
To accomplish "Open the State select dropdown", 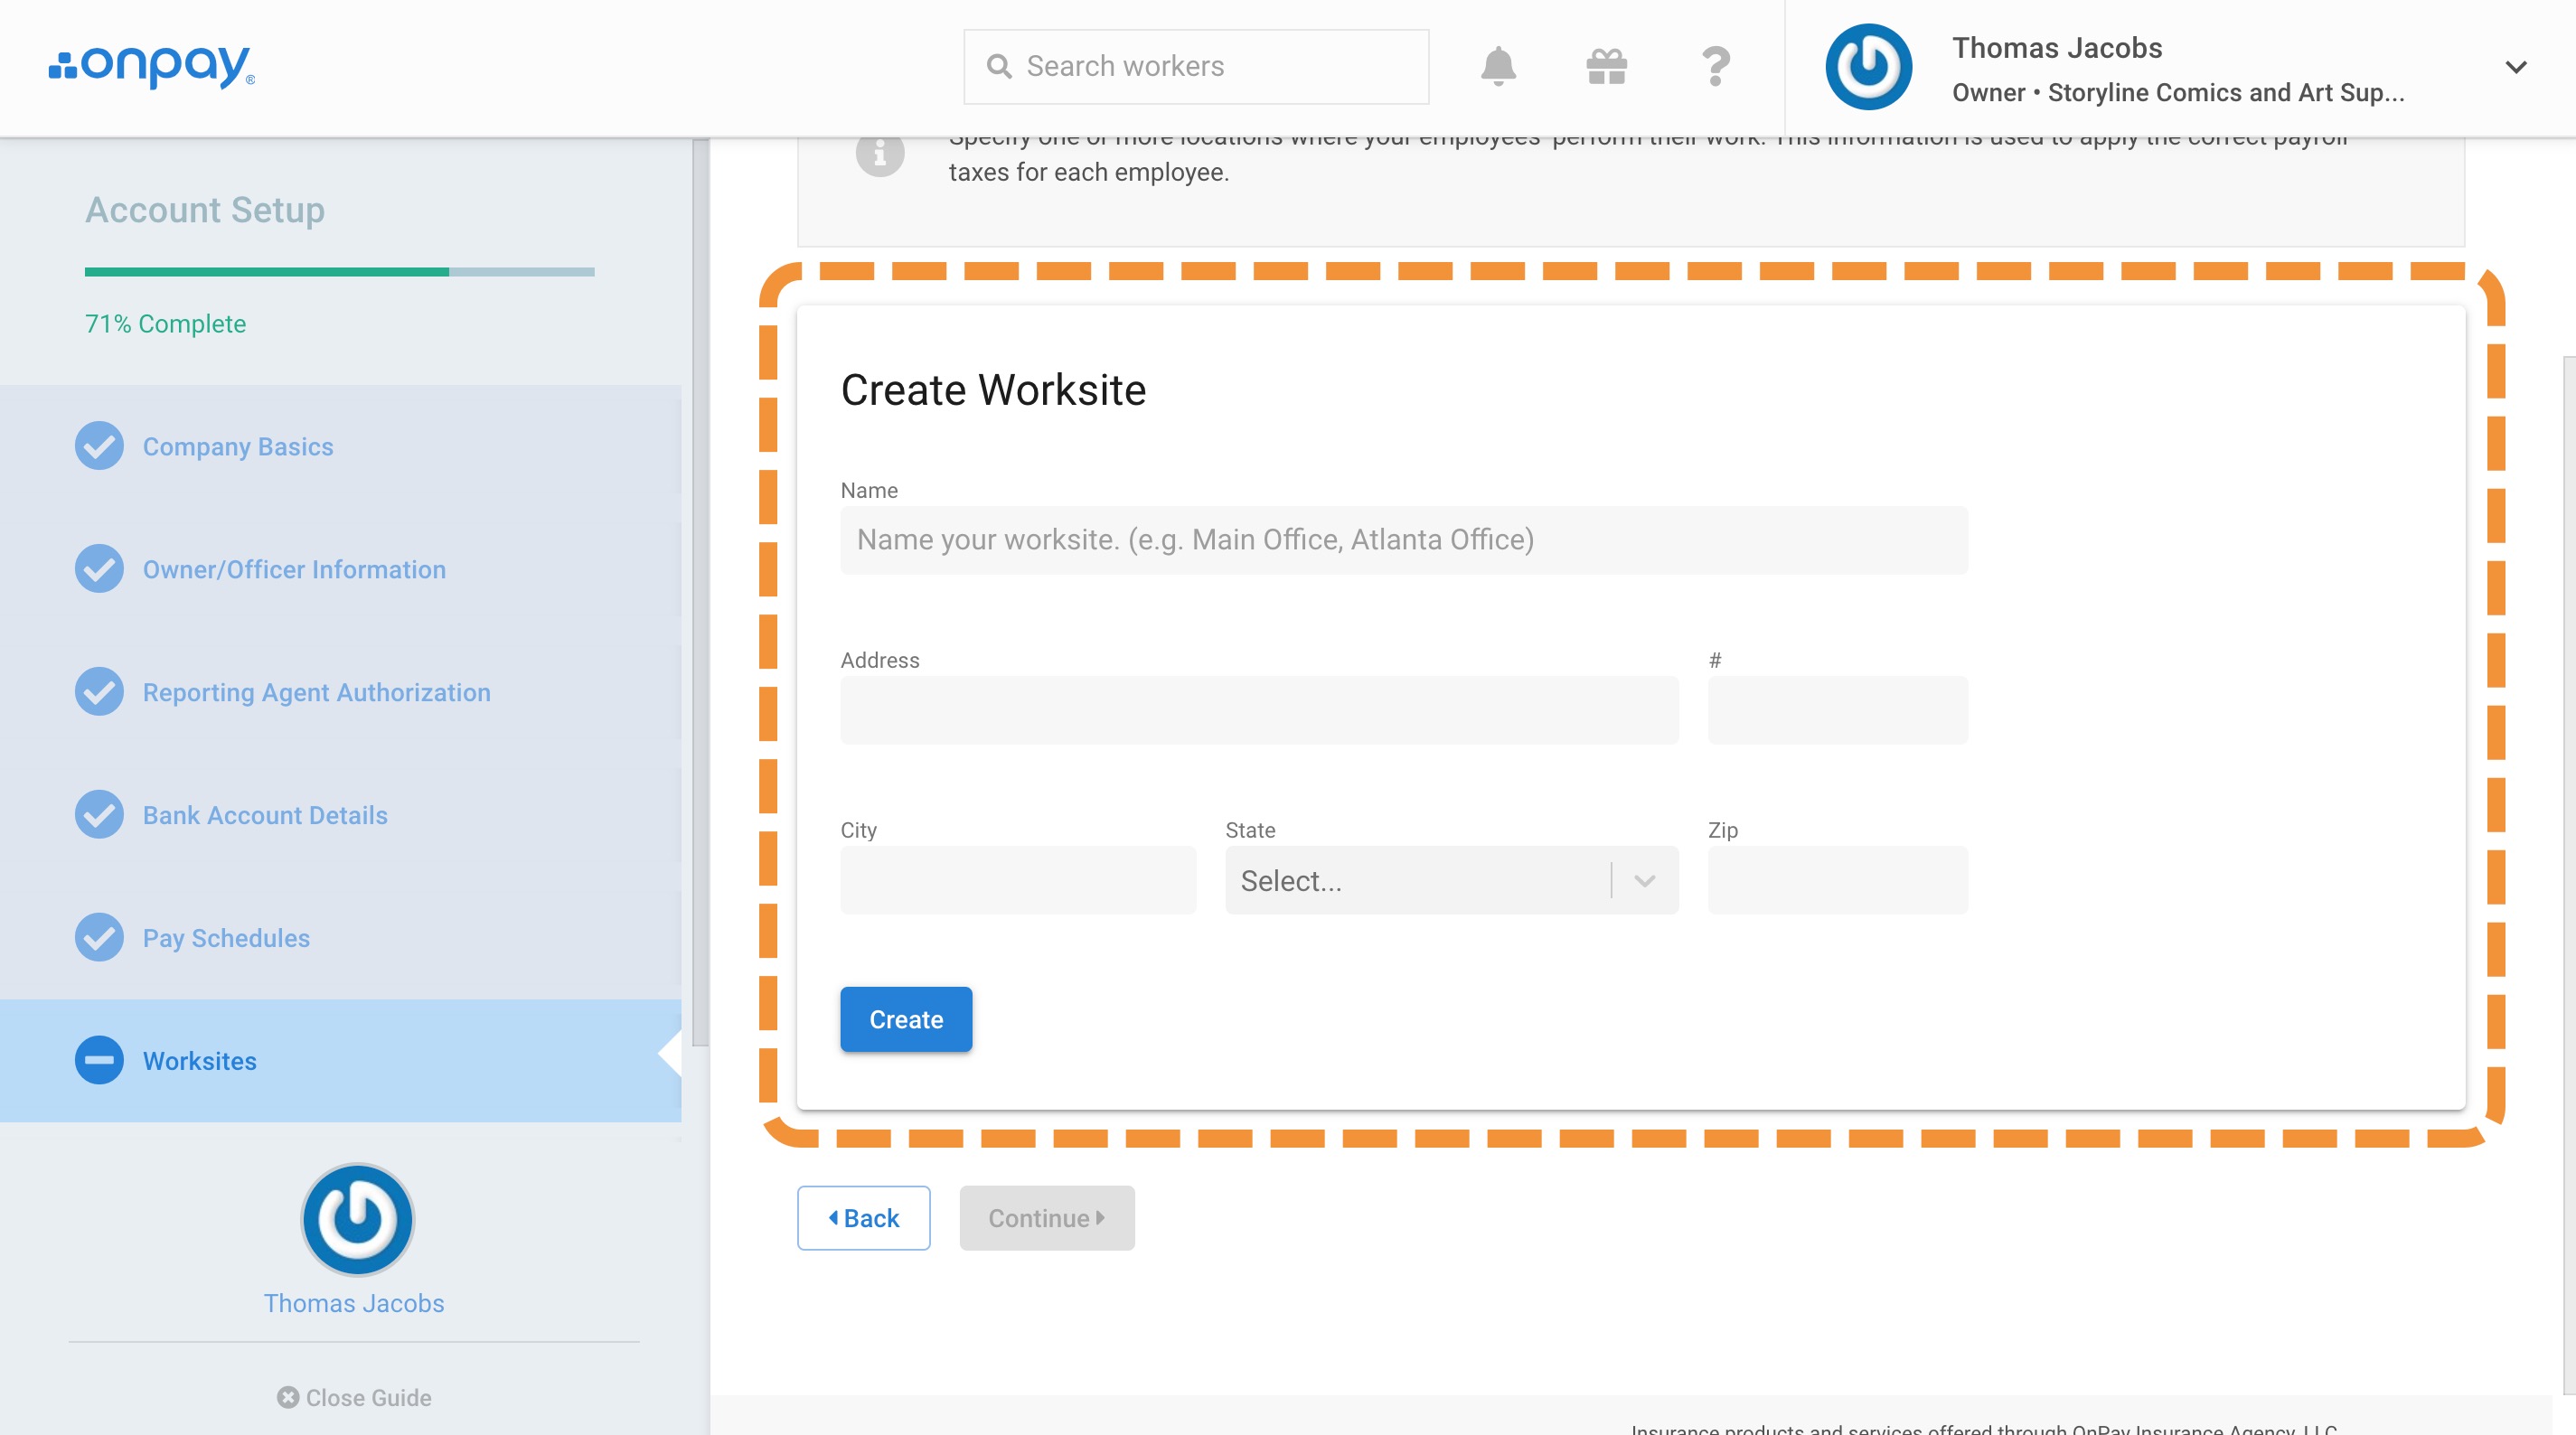I will click(1420, 880).
